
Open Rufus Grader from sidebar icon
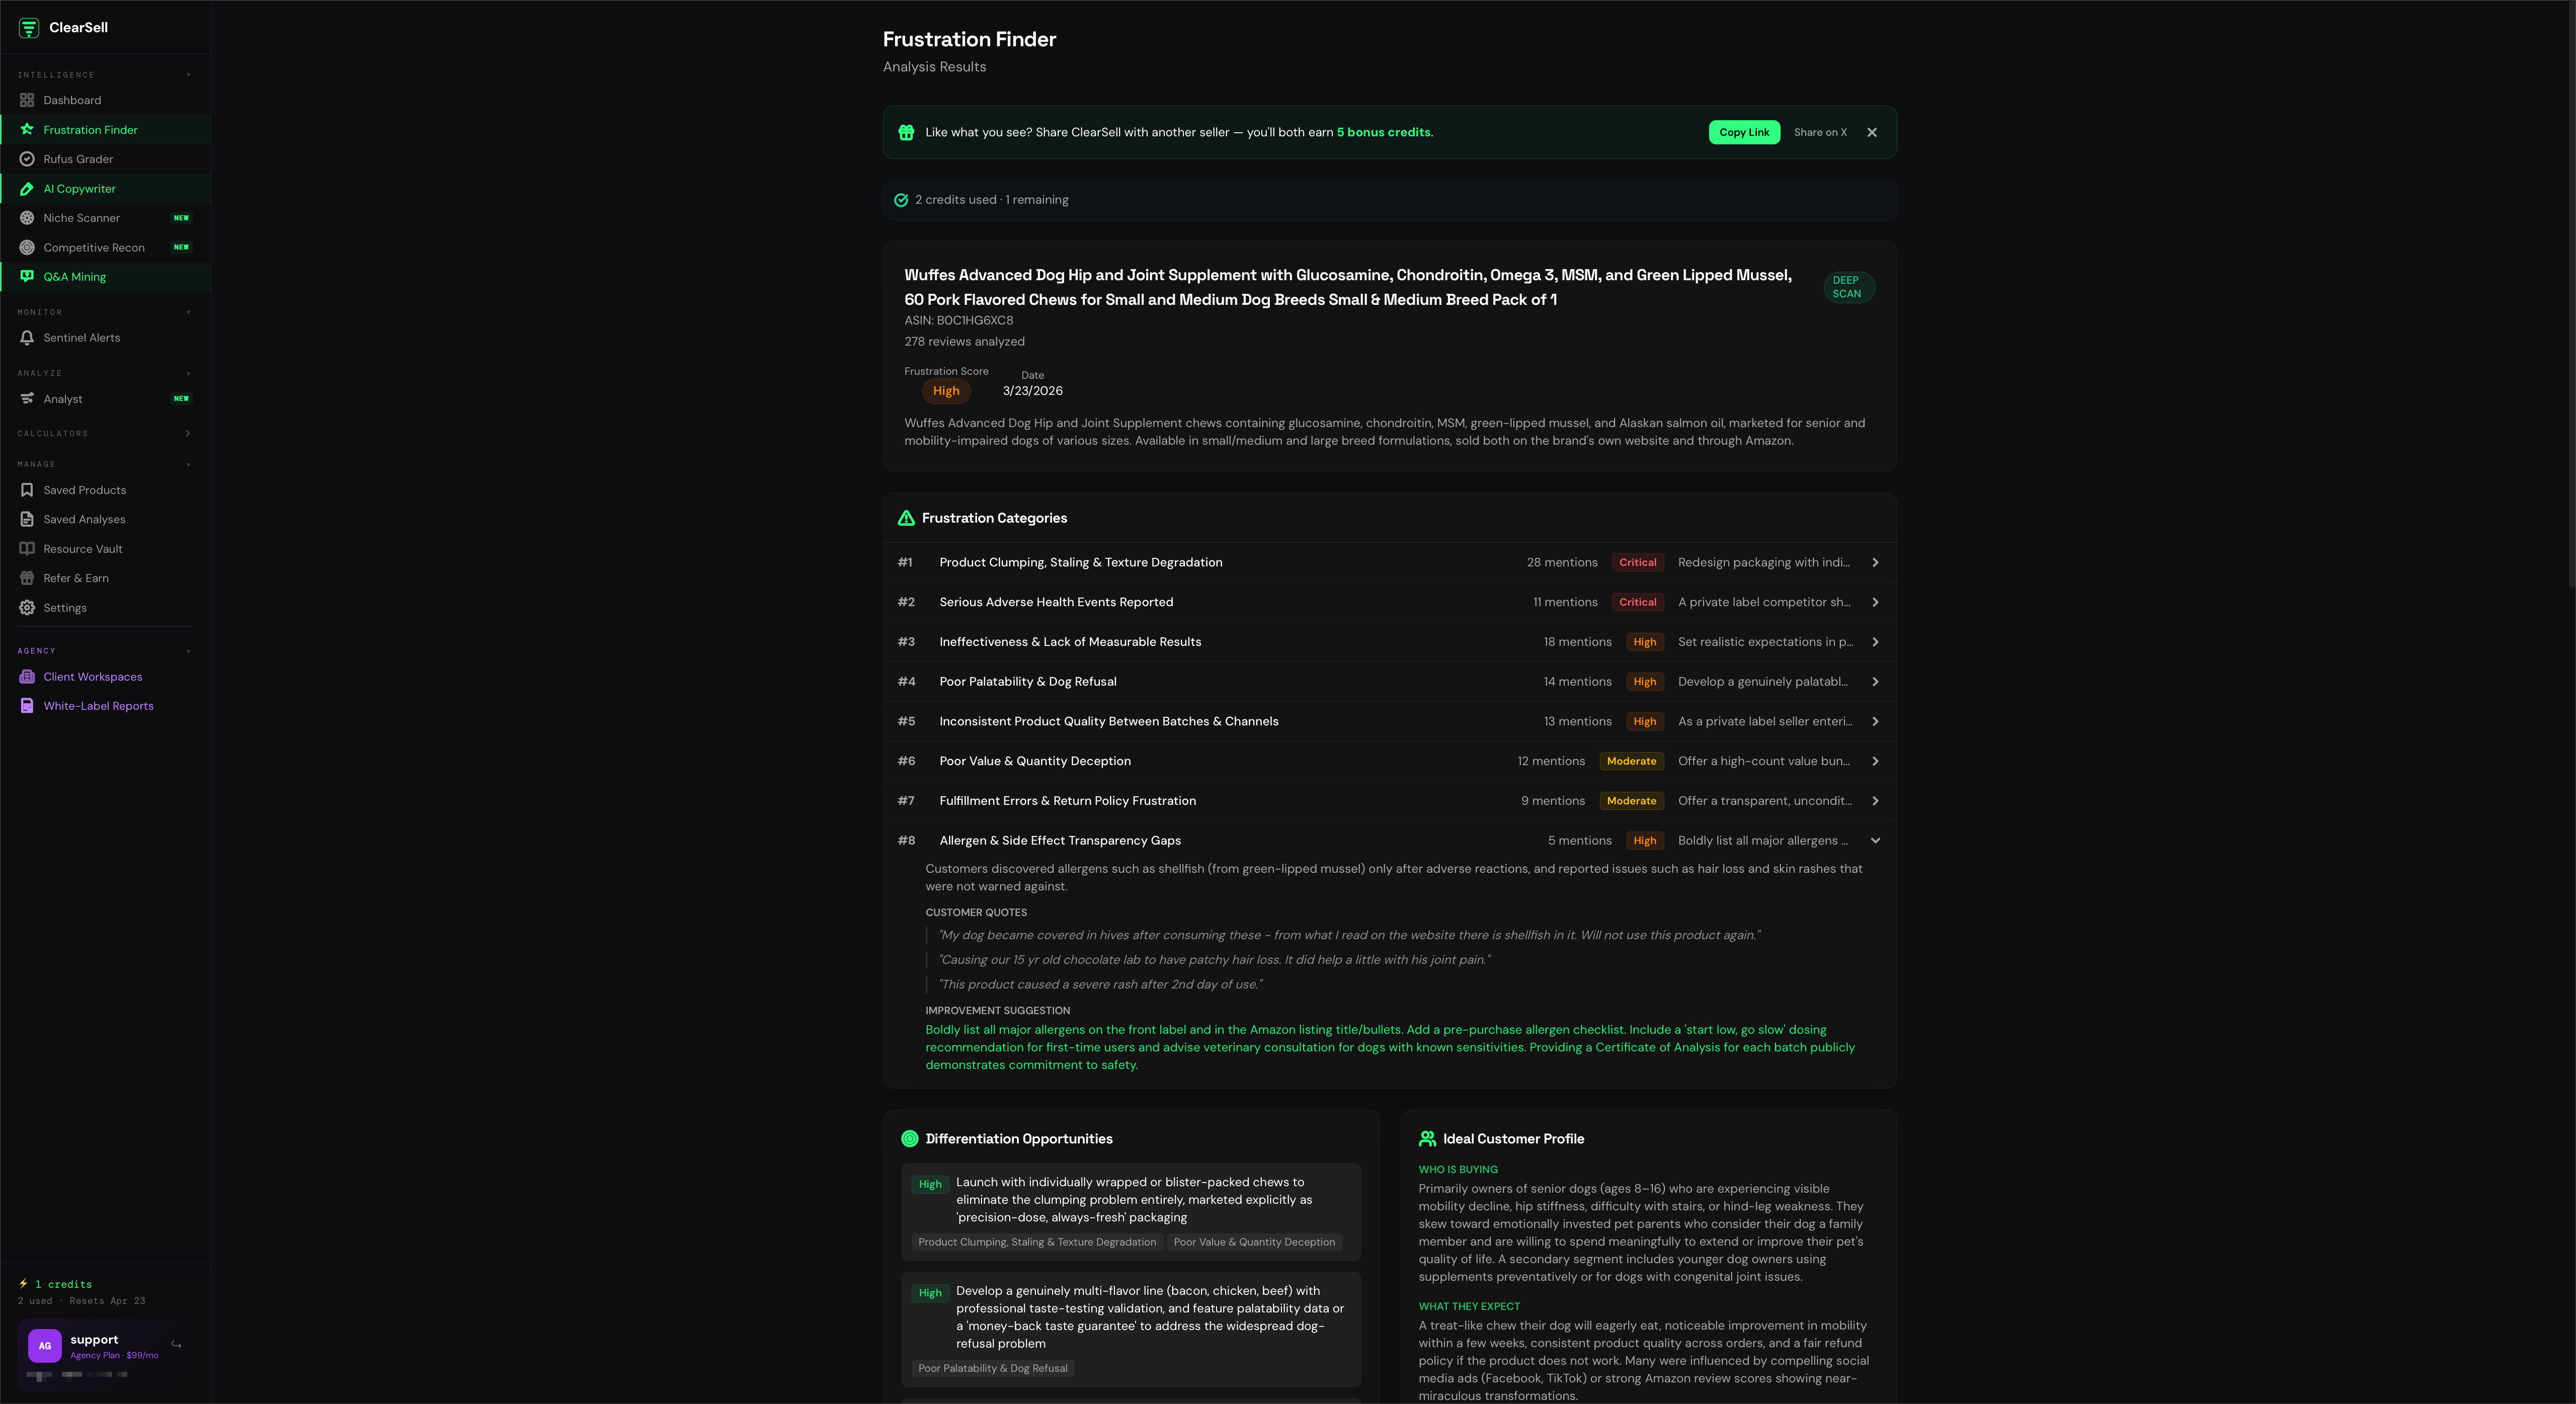(x=27, y=159)
